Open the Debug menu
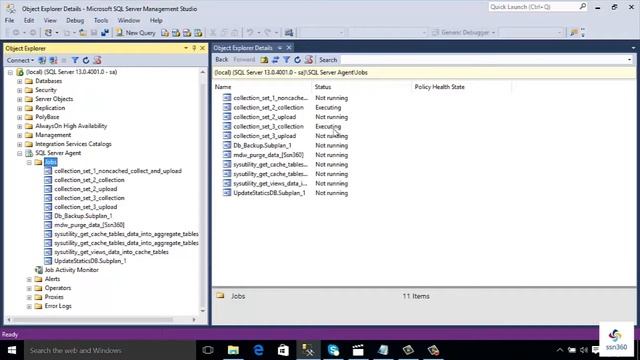 (x=75, y=20)
